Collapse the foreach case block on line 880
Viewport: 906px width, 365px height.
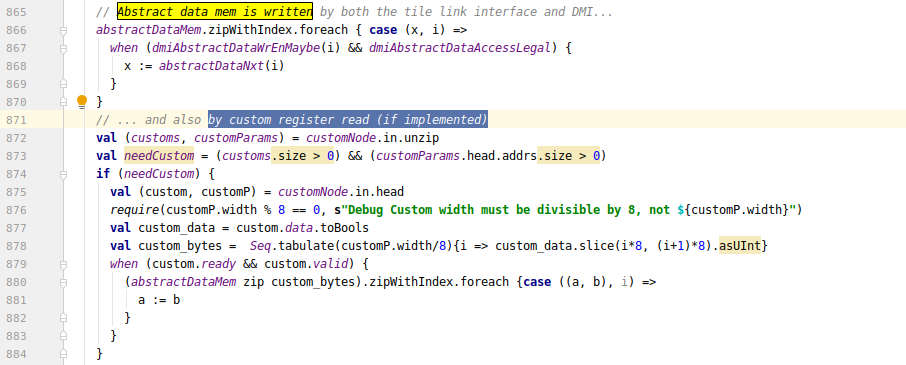64,282
